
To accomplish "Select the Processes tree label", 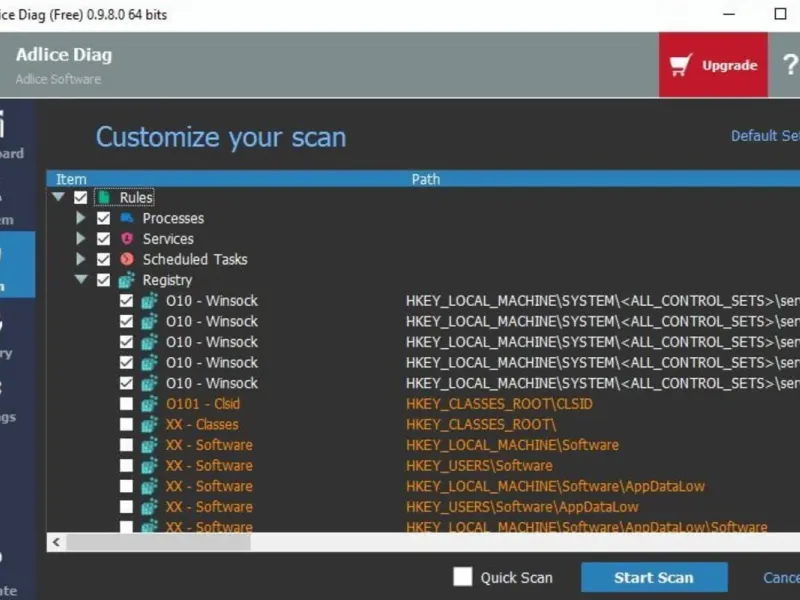I will click(173, 218).
